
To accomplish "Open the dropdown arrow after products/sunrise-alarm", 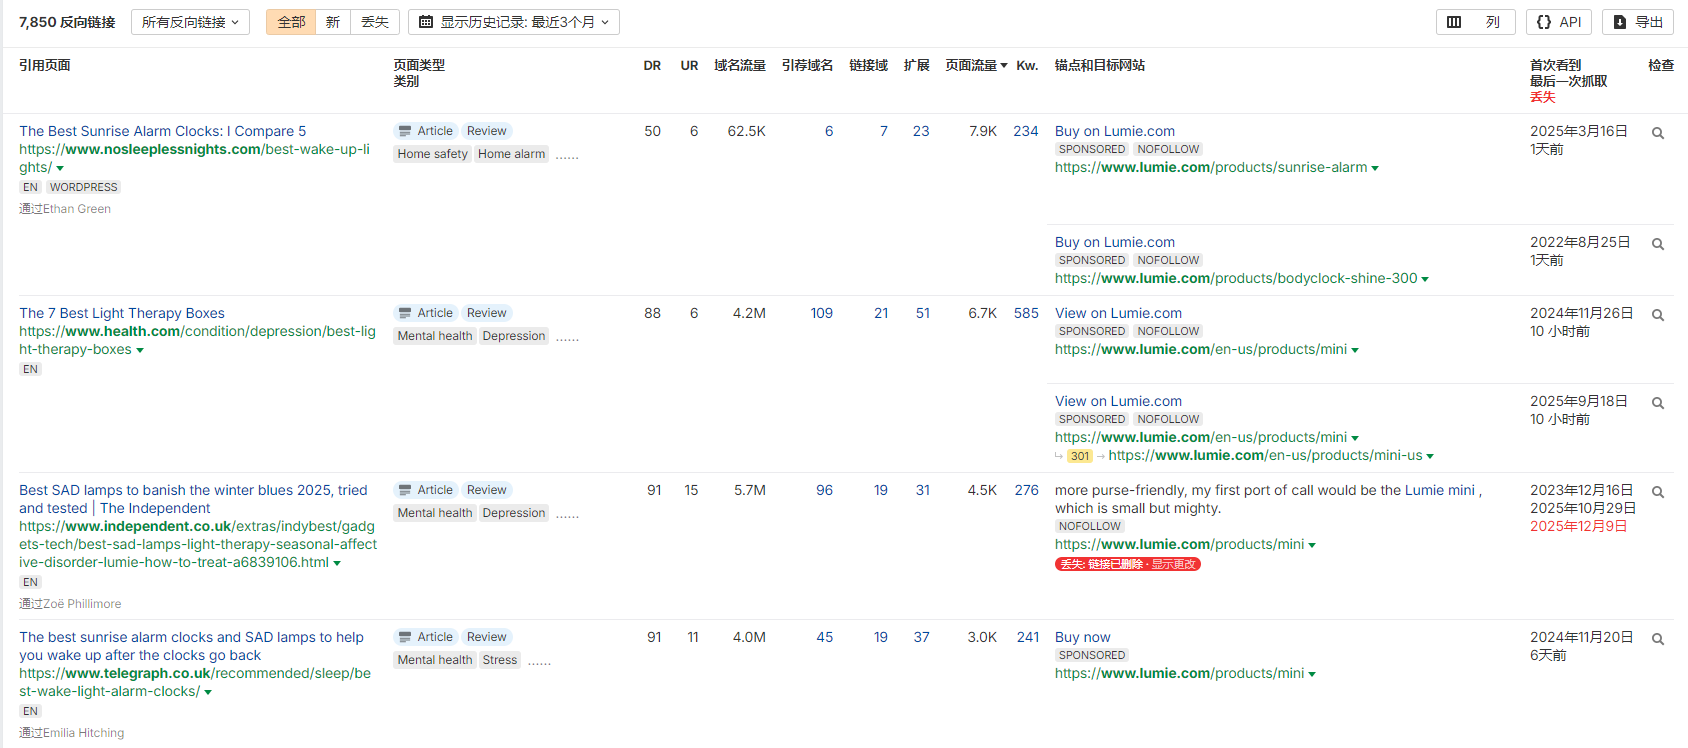I will click(1375, 169).
